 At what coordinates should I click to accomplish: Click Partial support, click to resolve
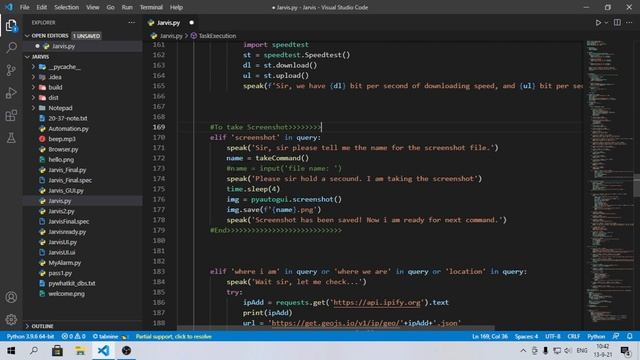pos(173,337)
